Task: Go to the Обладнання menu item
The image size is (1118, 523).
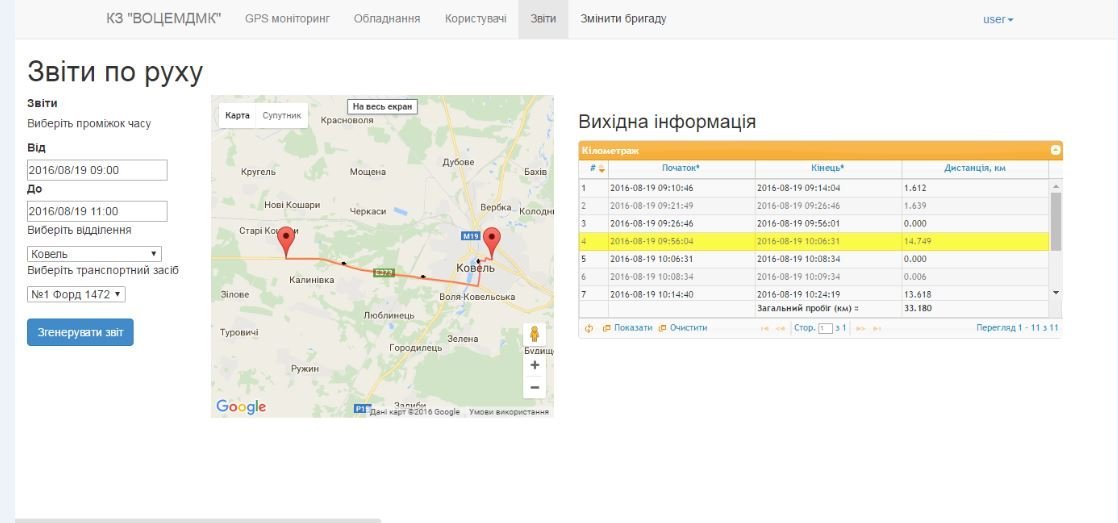Action: point(386,19)
